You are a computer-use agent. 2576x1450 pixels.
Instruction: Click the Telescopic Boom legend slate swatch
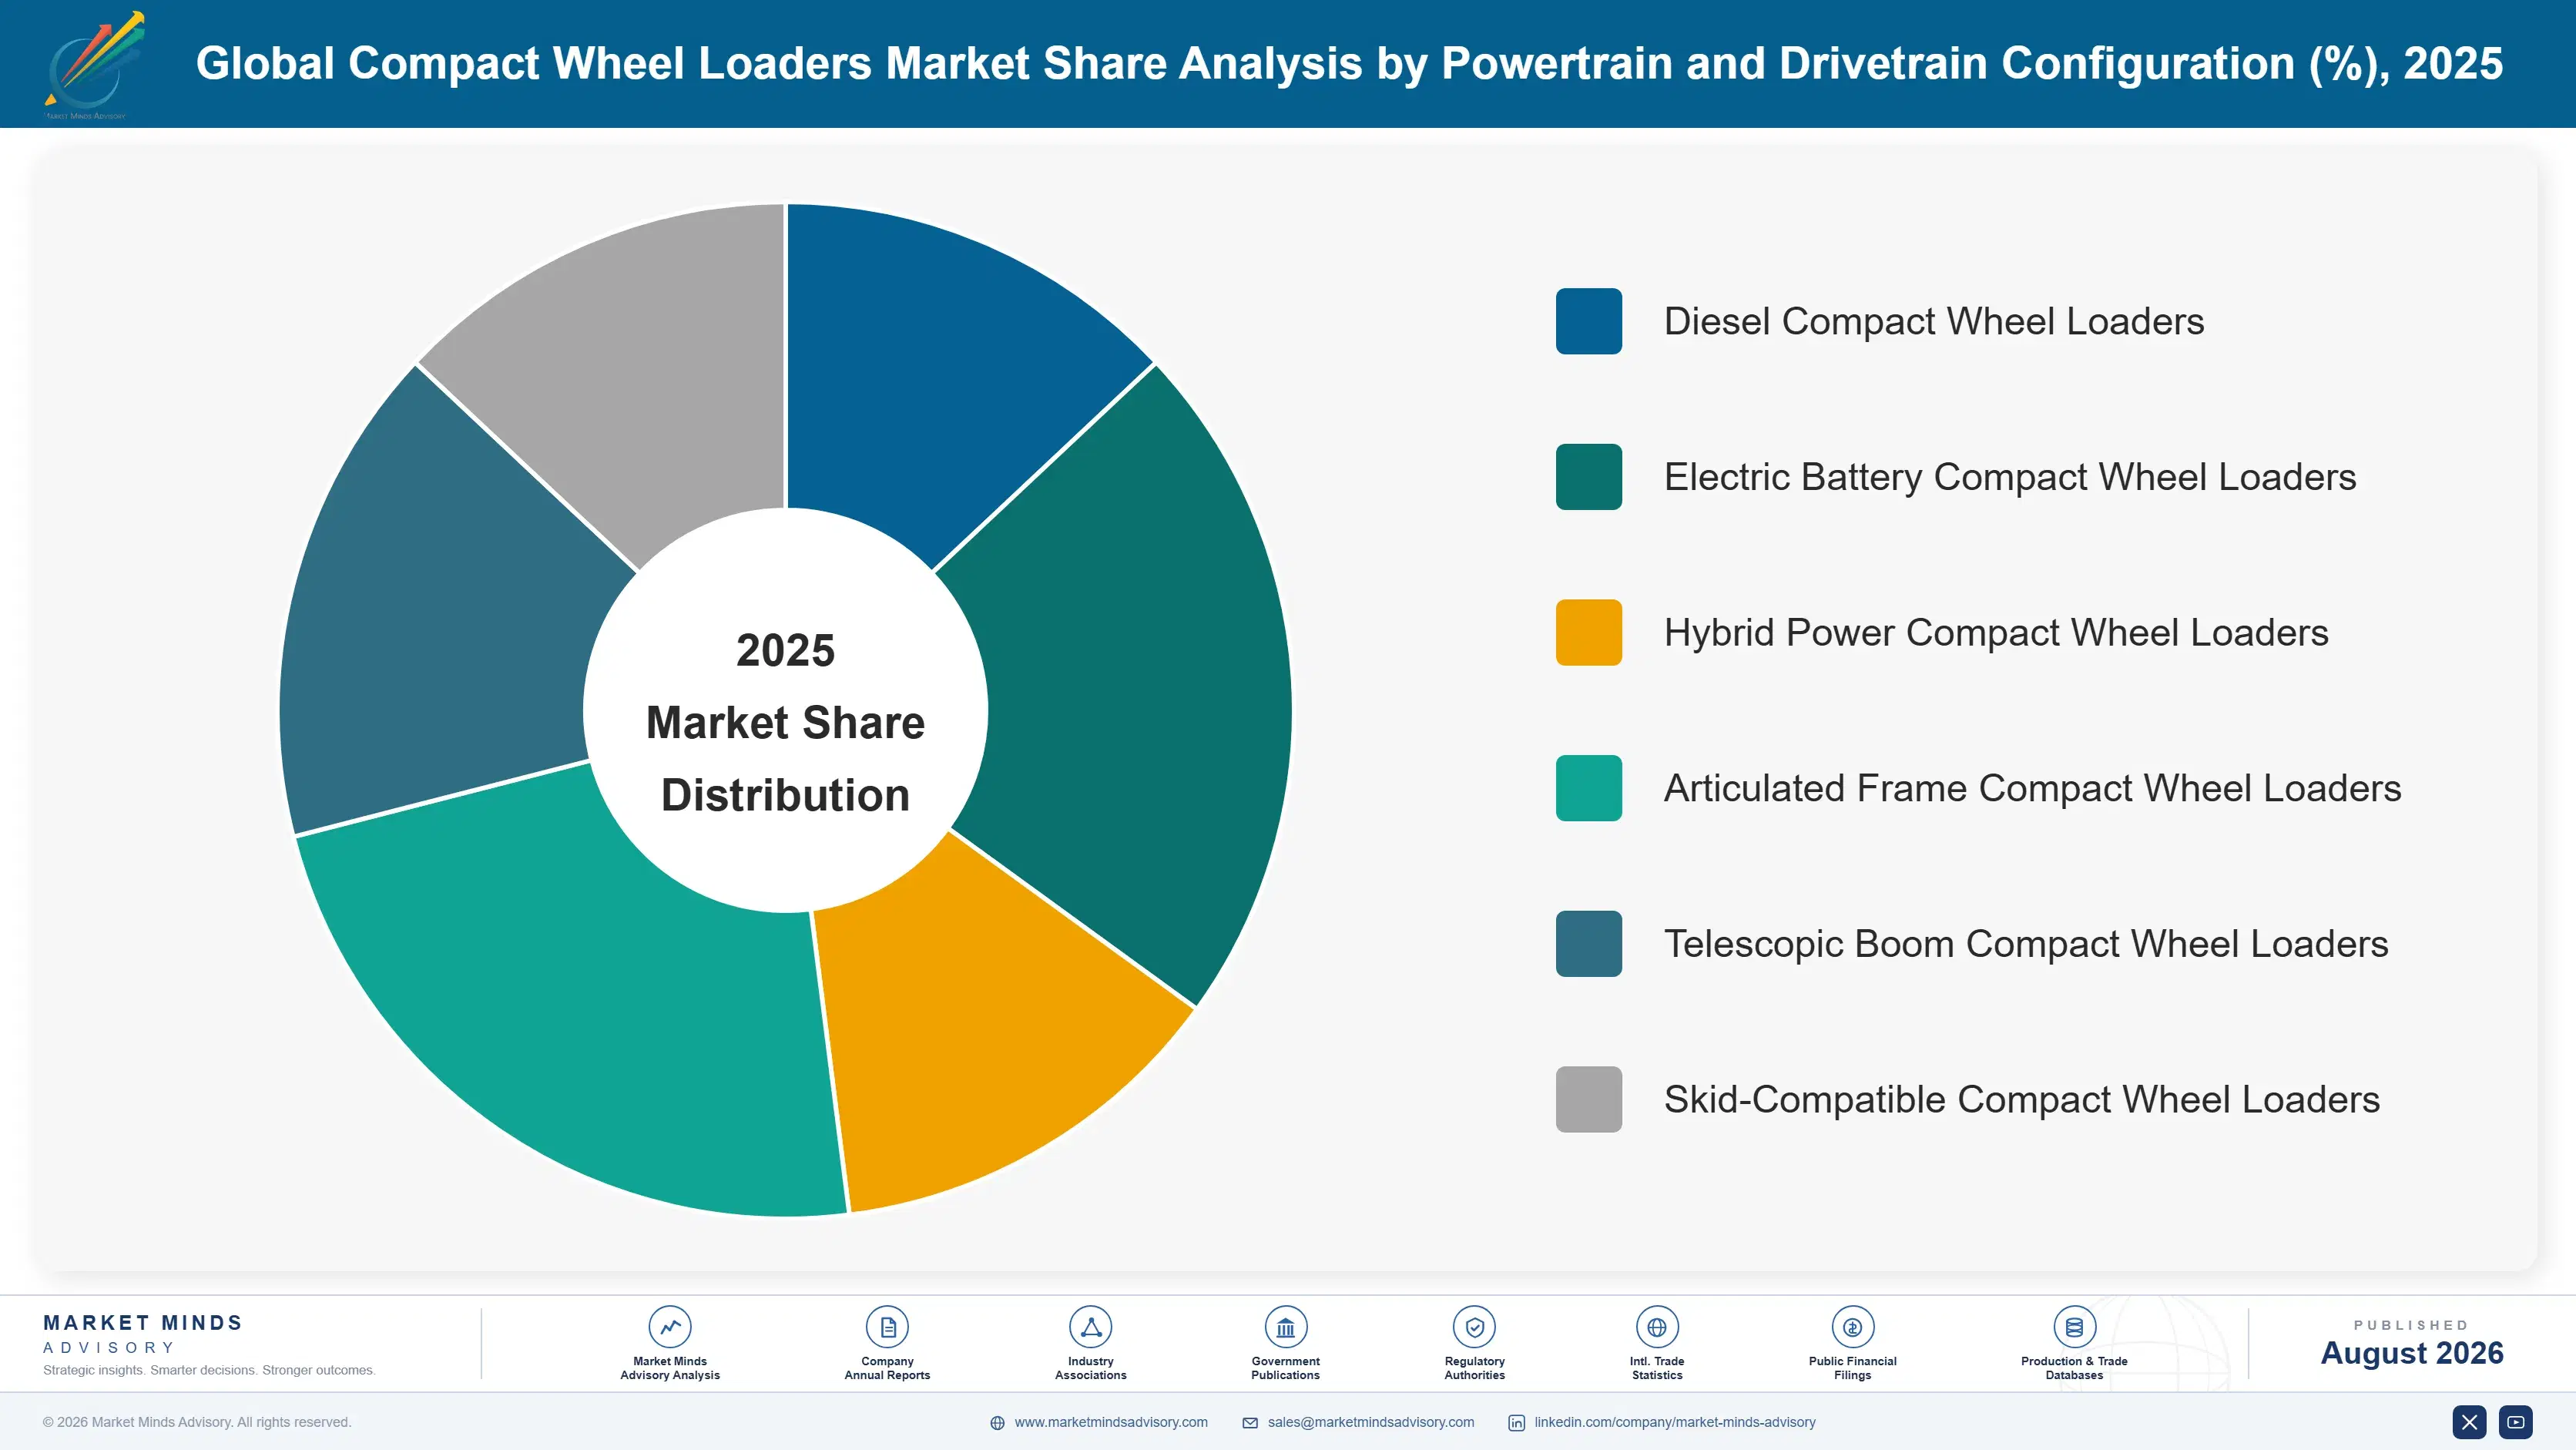click(1588, 944)
